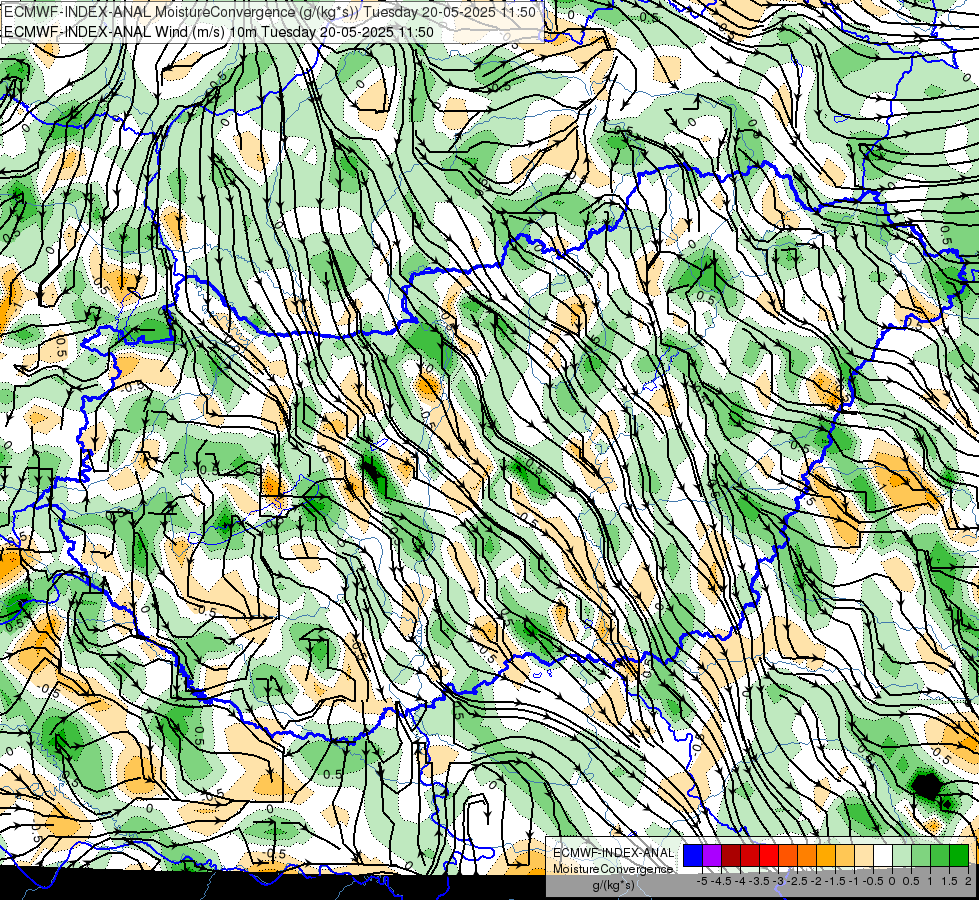Click the 0 tick label in the legend

tap(893, 881)
